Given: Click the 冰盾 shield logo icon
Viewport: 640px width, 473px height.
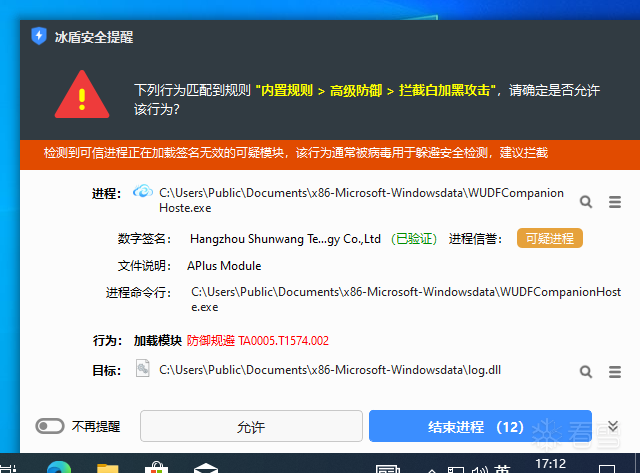Looking at the screenshot, I should click(39, 36).
